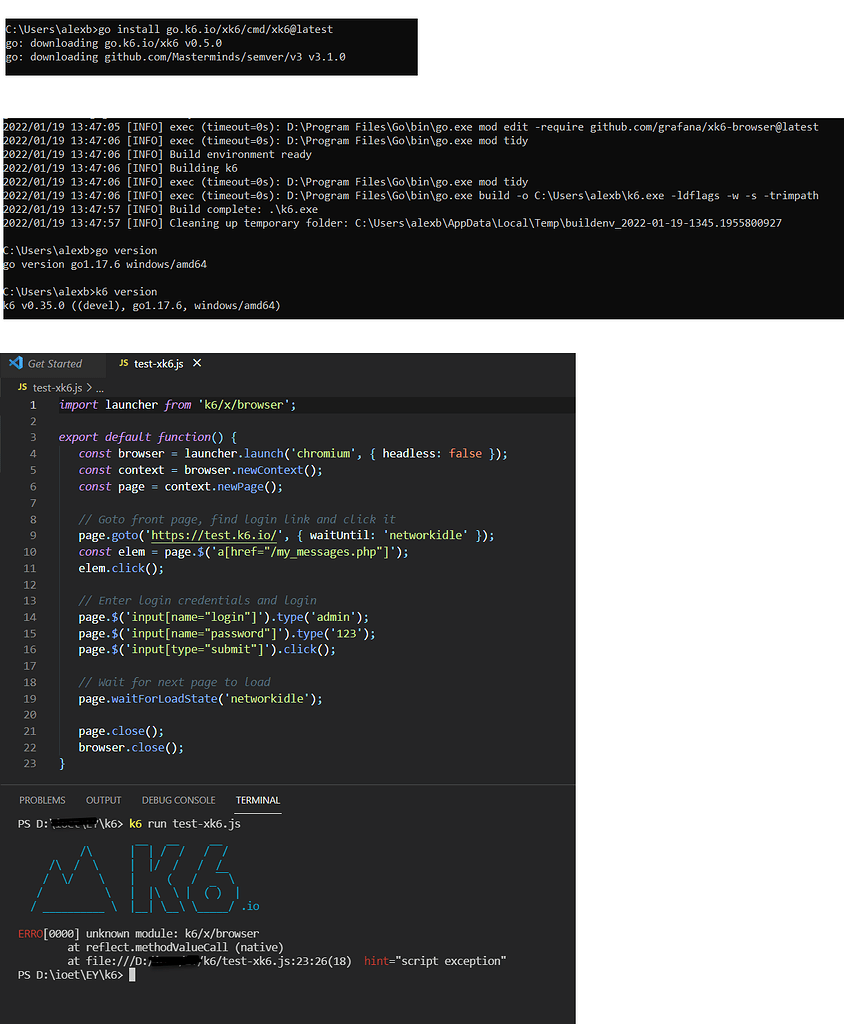Switch to the test-xk6.js editor tab
This screenshot has height=1024, width=844.
pos(159,364)
